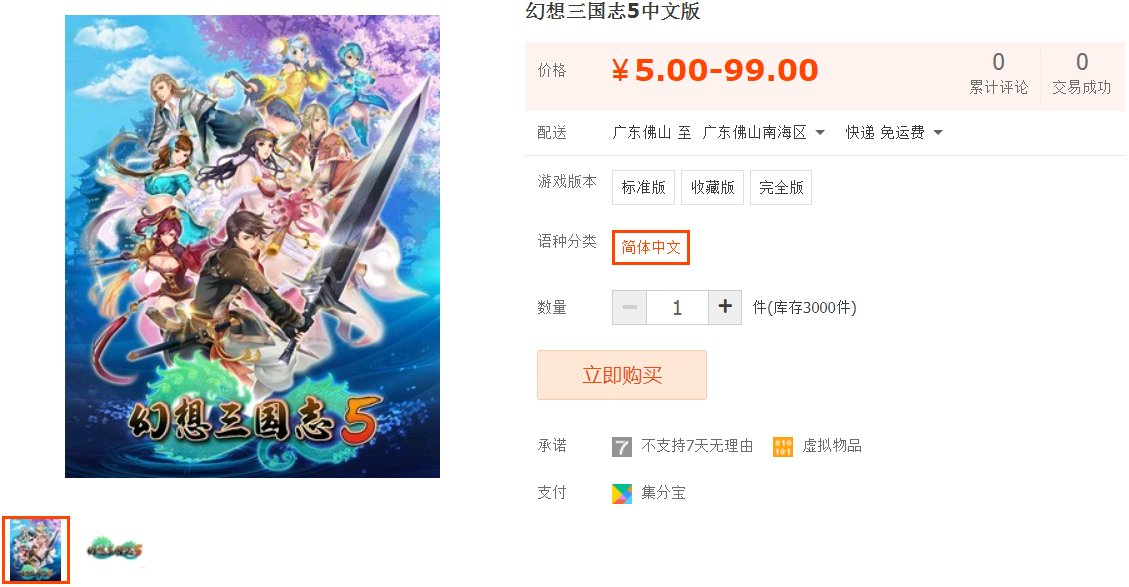Open the 累计评论 reviews count
This screenshot has height=587, width=1129.
(x=998, y=73)
